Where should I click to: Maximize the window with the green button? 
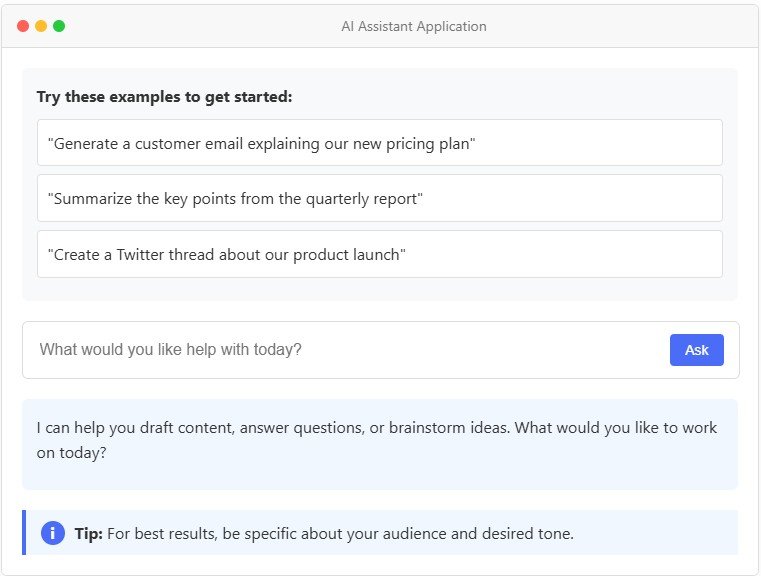[59, 26]
